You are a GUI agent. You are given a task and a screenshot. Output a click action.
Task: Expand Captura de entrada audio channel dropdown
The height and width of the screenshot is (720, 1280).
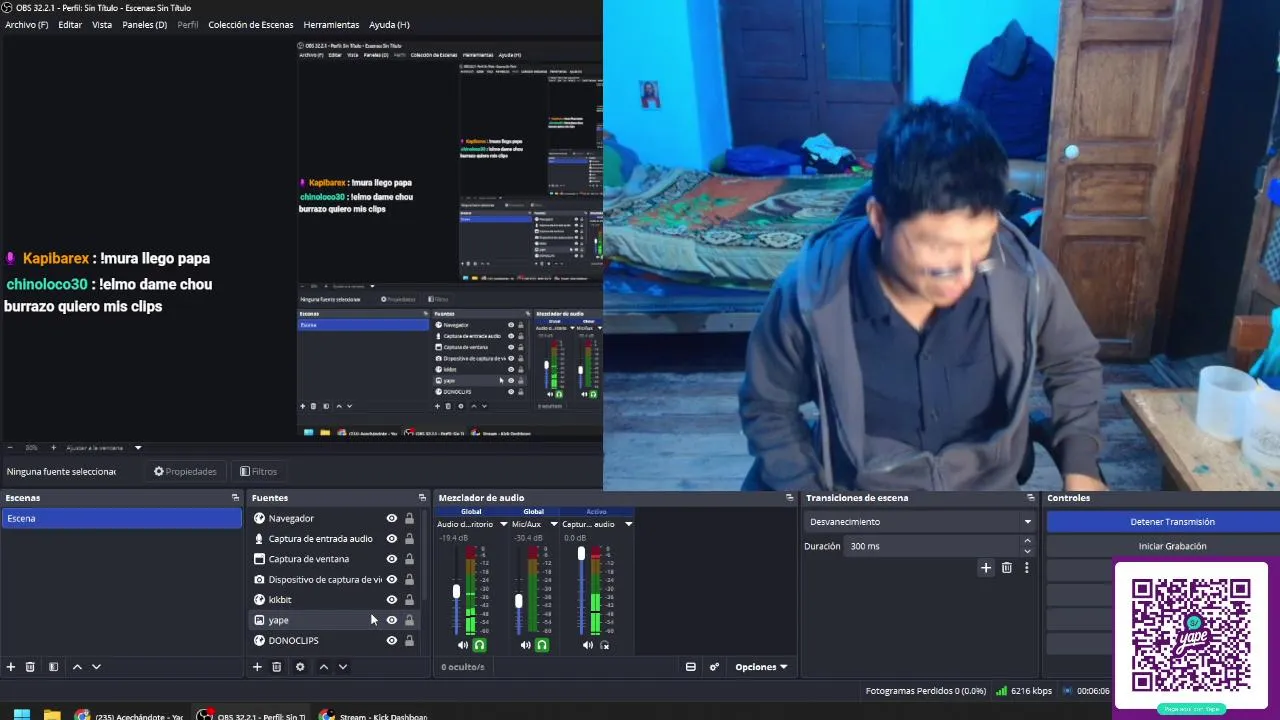[628, 524]
